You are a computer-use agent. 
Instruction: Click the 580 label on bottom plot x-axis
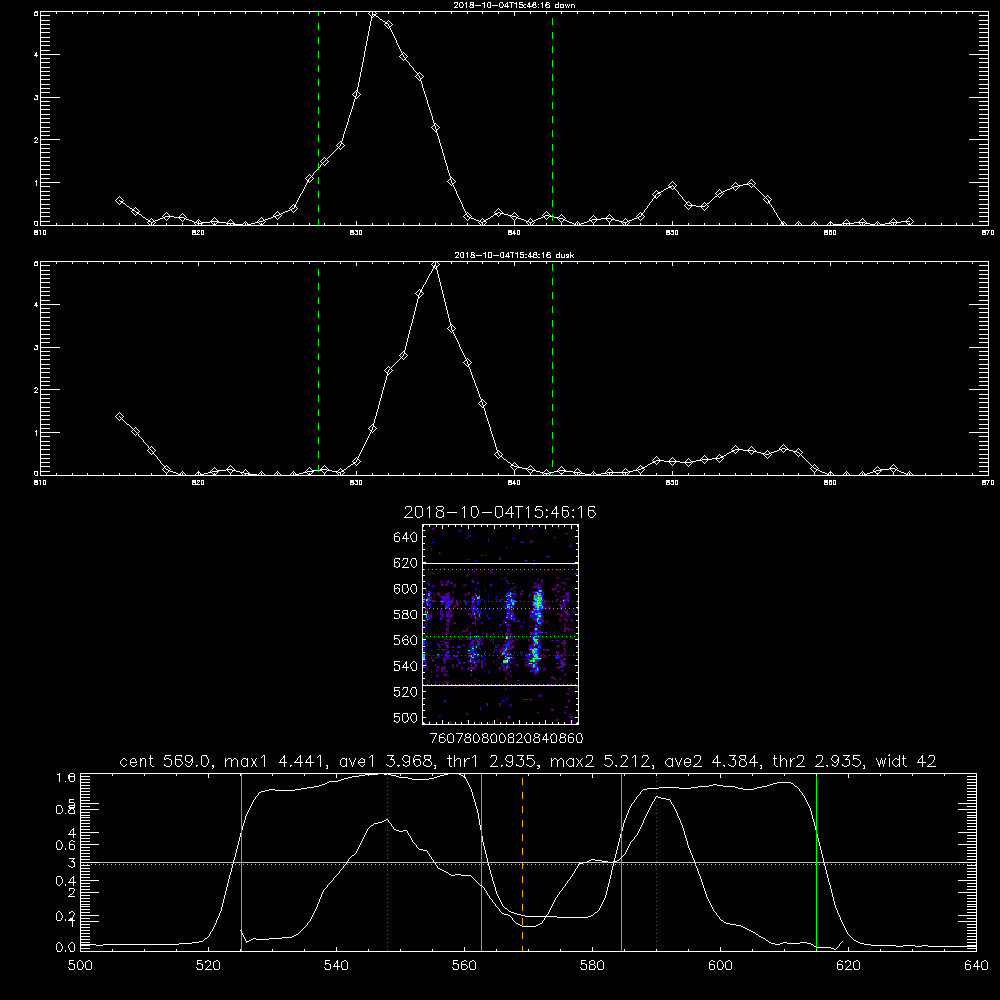592,966
